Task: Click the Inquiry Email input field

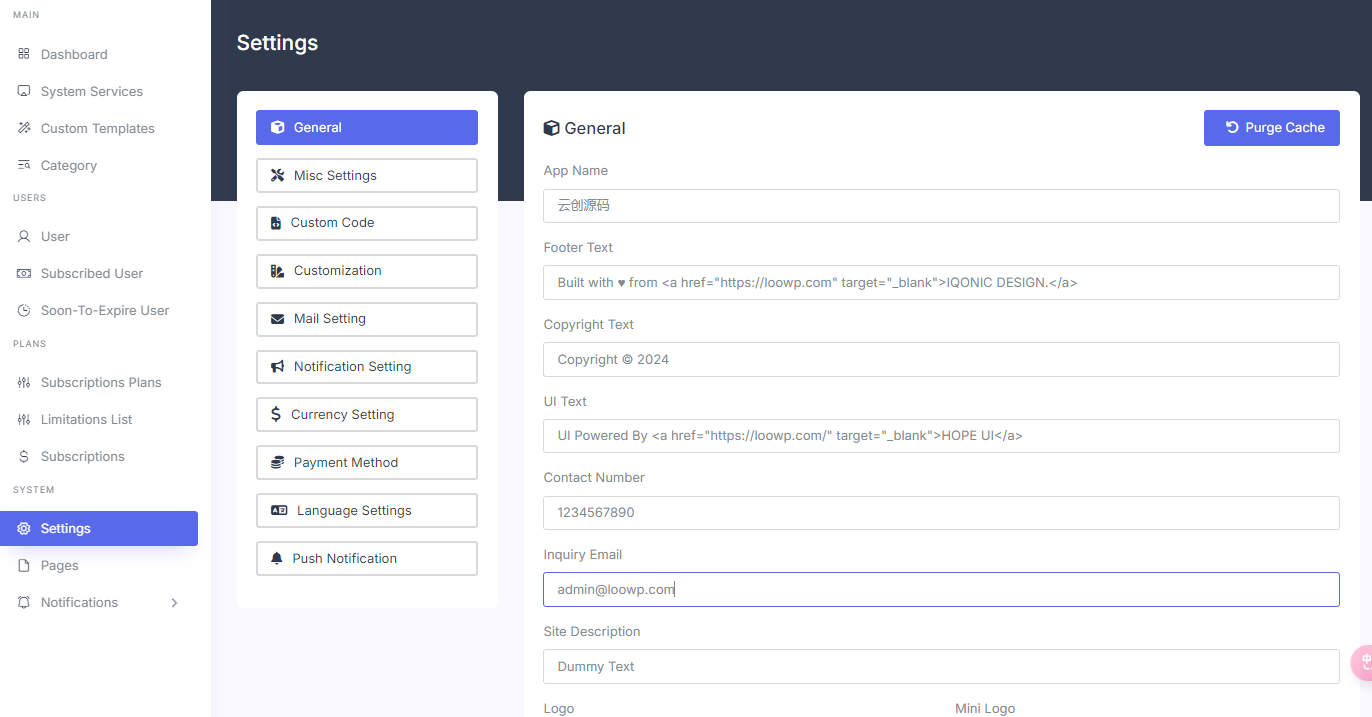Action: (941, 589)
